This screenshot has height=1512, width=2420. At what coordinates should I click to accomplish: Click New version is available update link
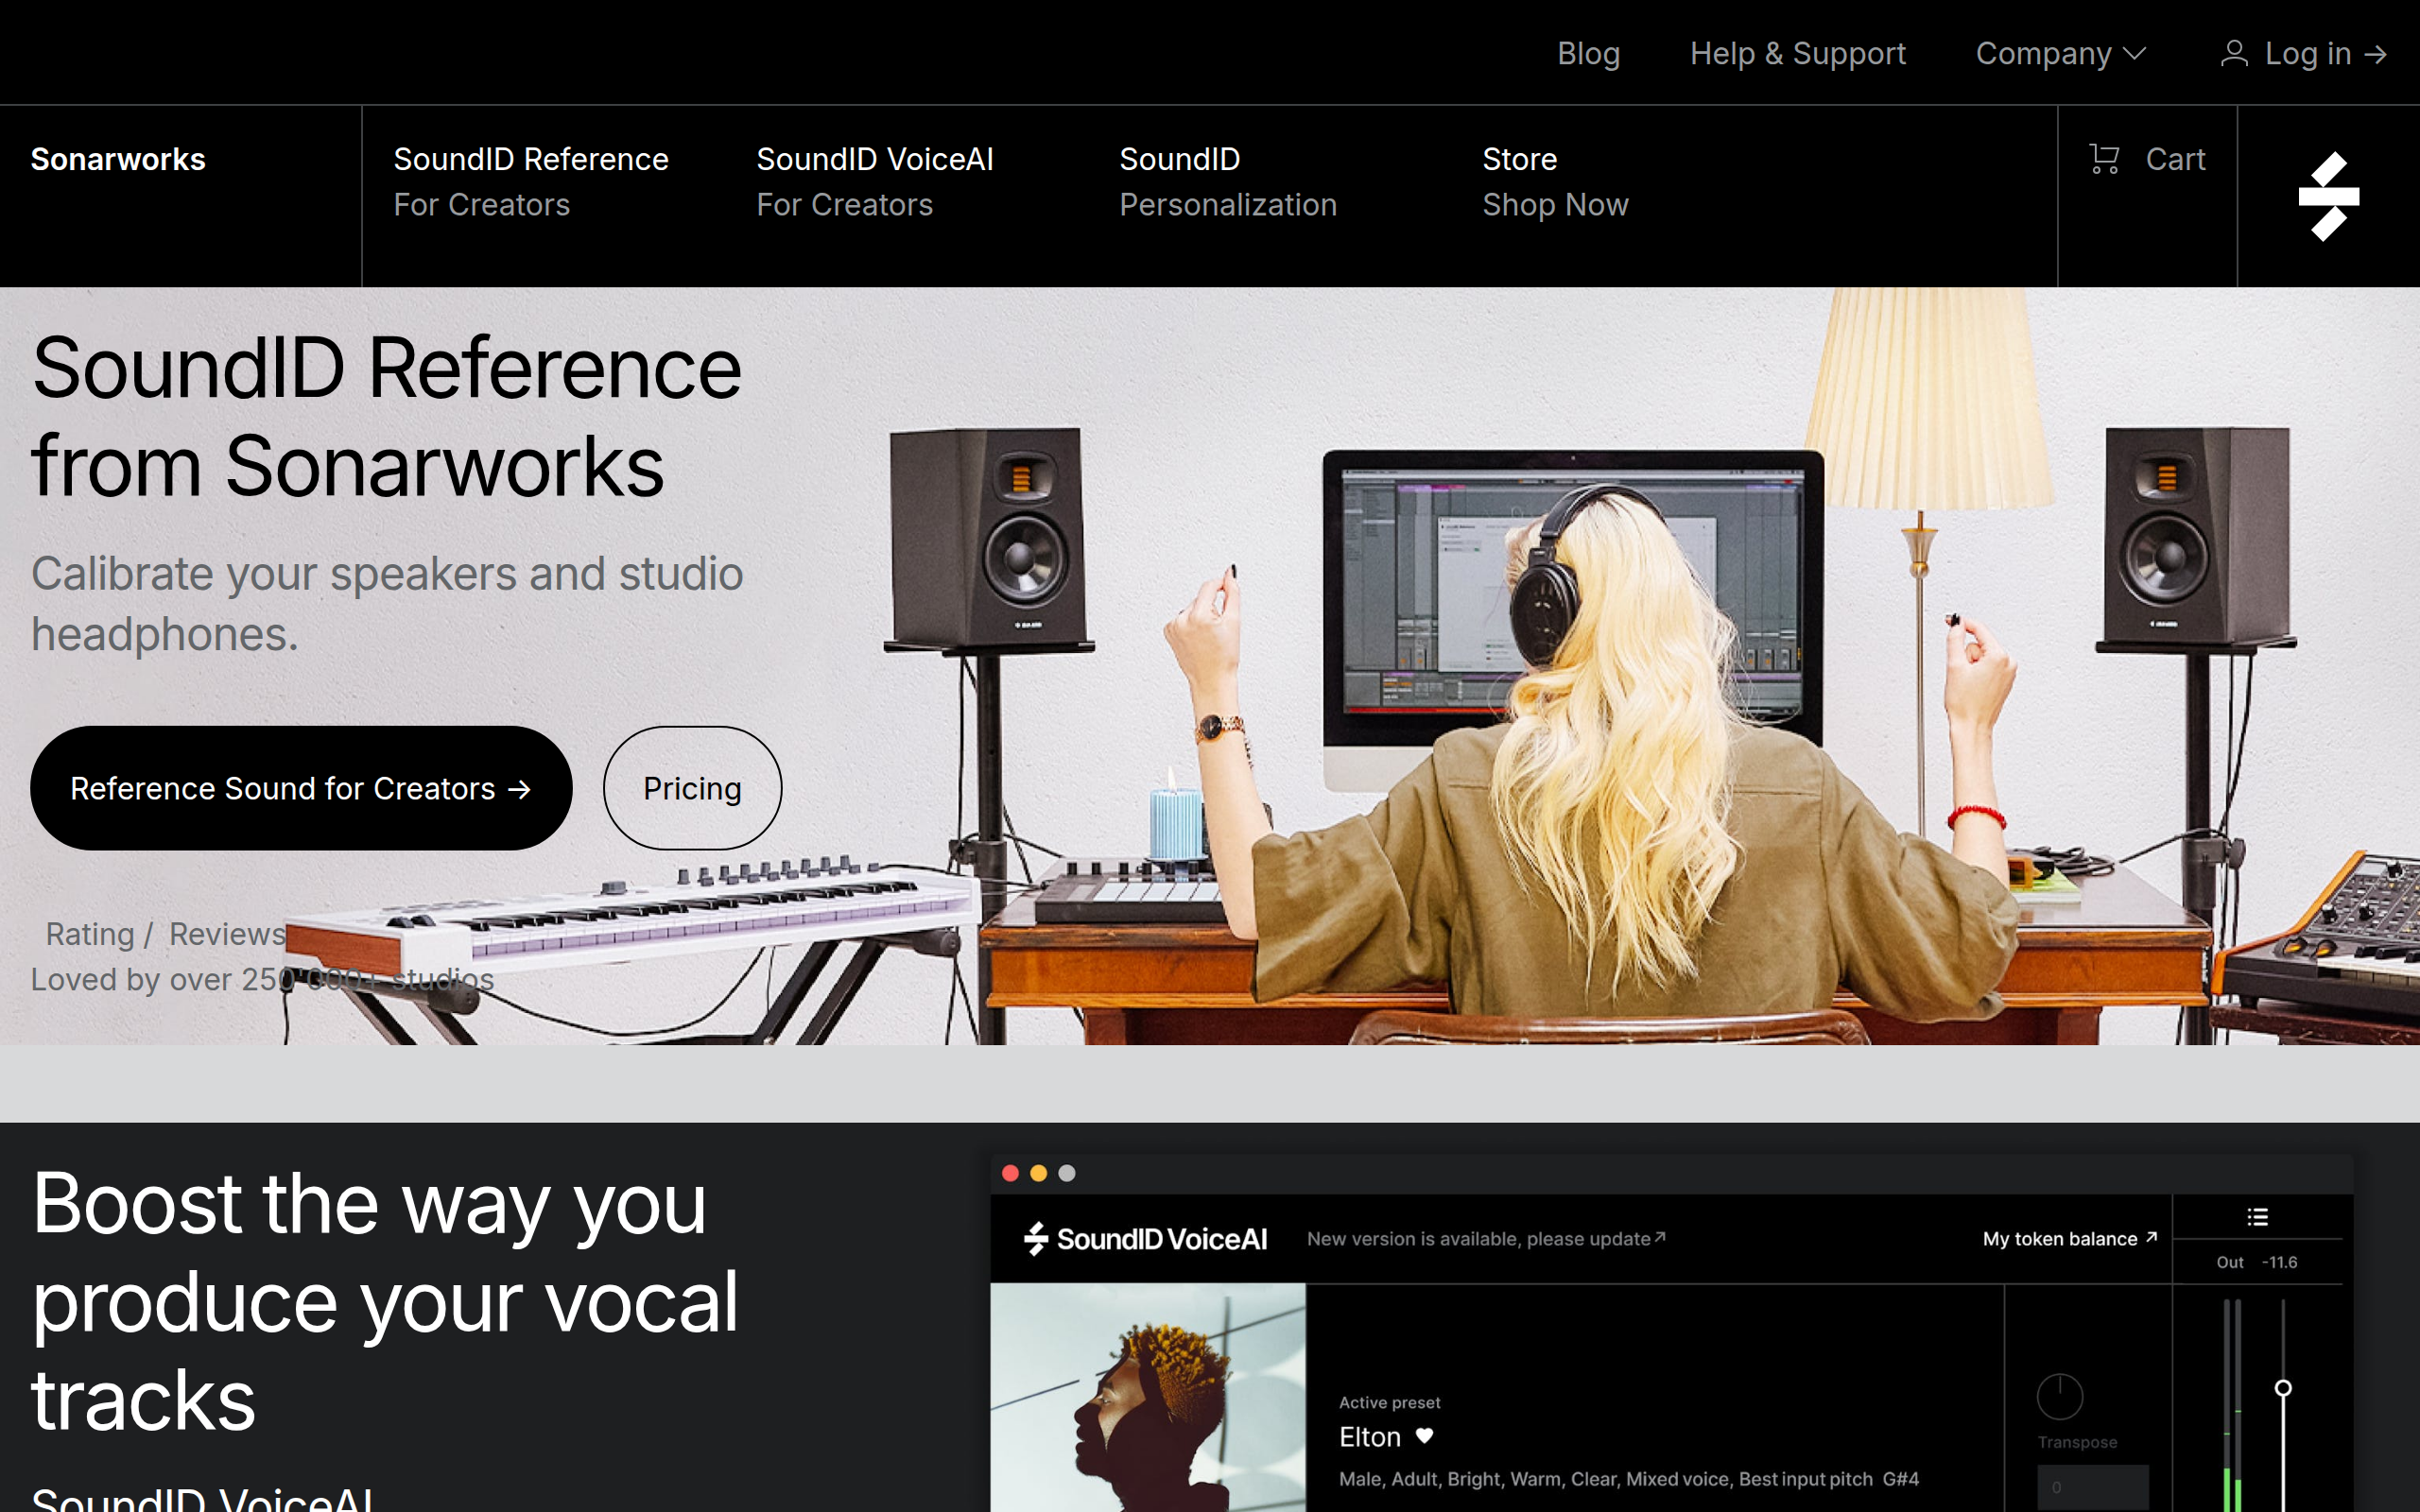[1486, 1238]
